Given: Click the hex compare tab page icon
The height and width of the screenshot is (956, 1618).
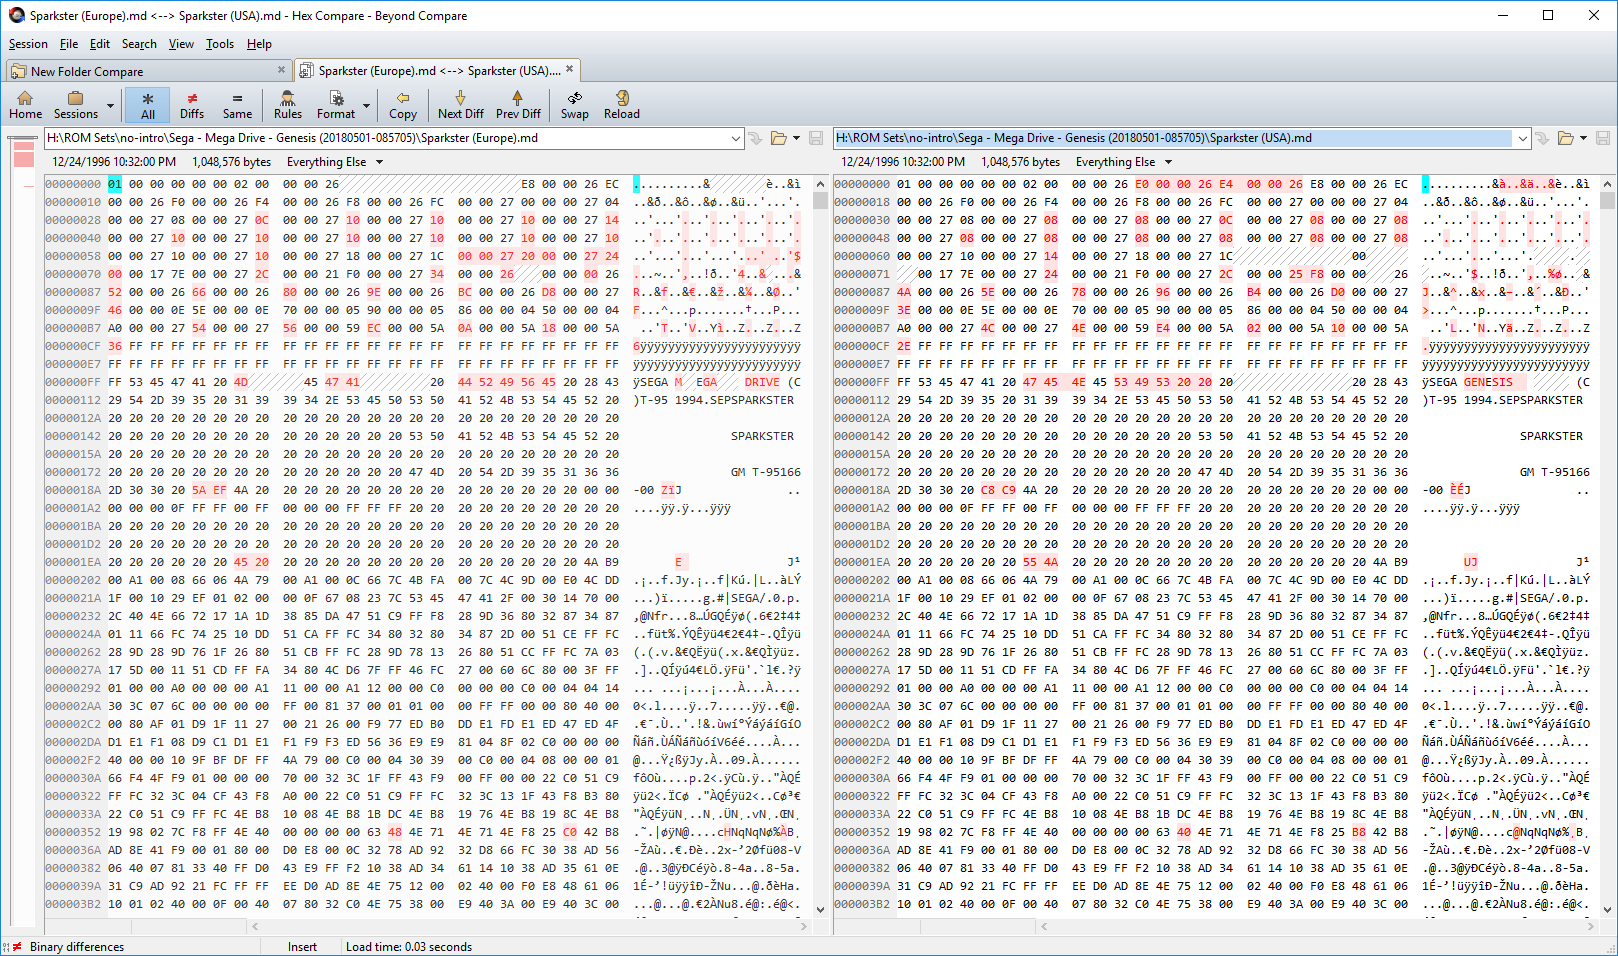Looking at the screenshot, I should tap(307, 71).
